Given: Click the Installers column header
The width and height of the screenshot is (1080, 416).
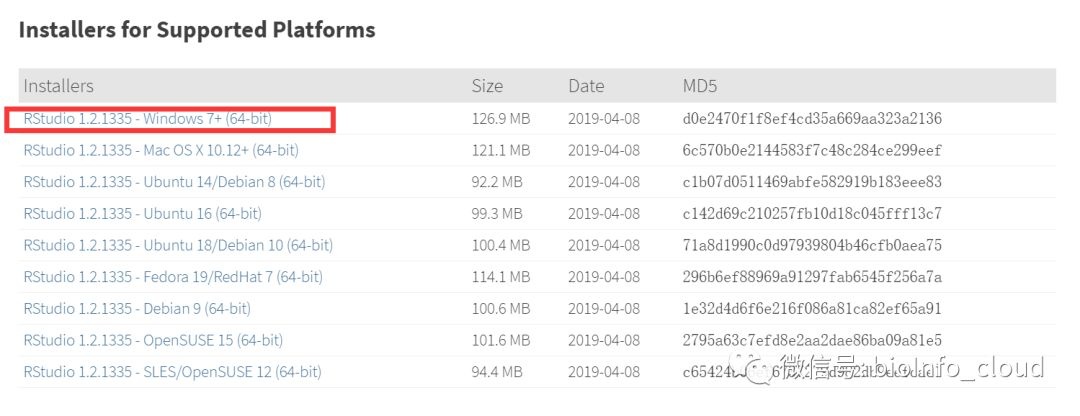Looking at the screenshot, I should point(58,86).
